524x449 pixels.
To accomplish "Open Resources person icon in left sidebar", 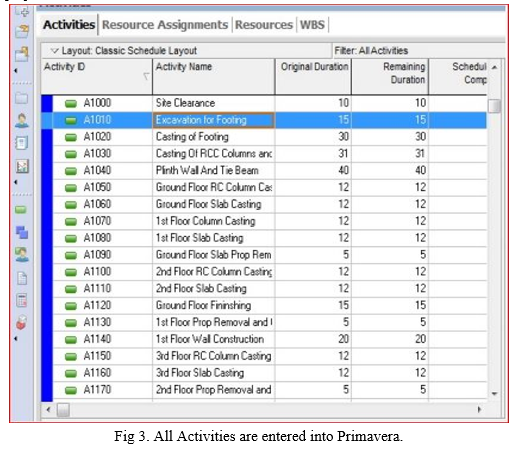I will [x=22, y=121].
